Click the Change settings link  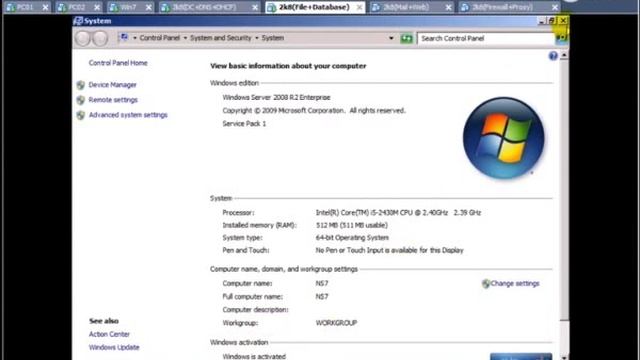515,284
